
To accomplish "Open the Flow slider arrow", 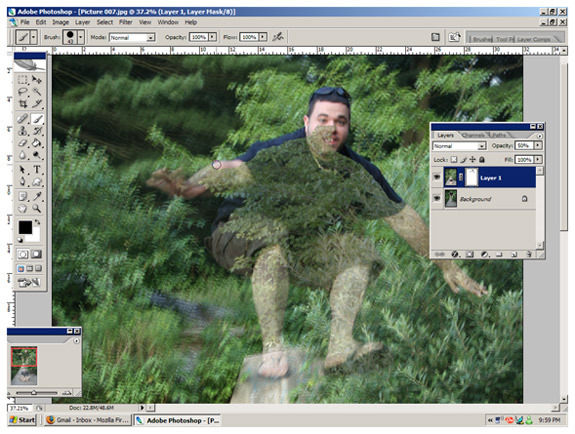I will tap(263, 37).
